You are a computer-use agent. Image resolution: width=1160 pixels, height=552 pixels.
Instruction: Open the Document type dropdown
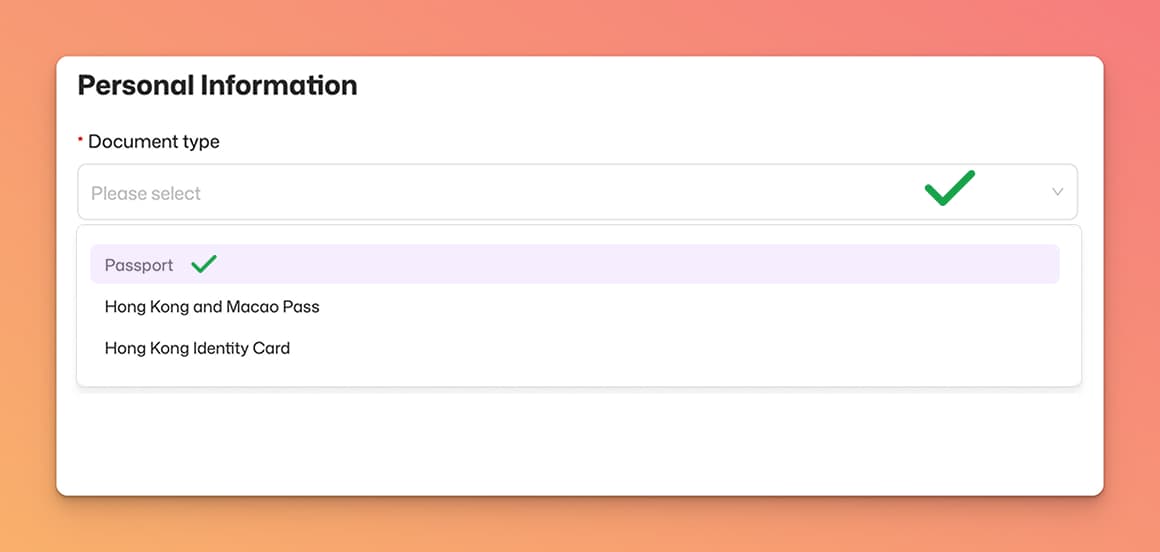(577, 192)
